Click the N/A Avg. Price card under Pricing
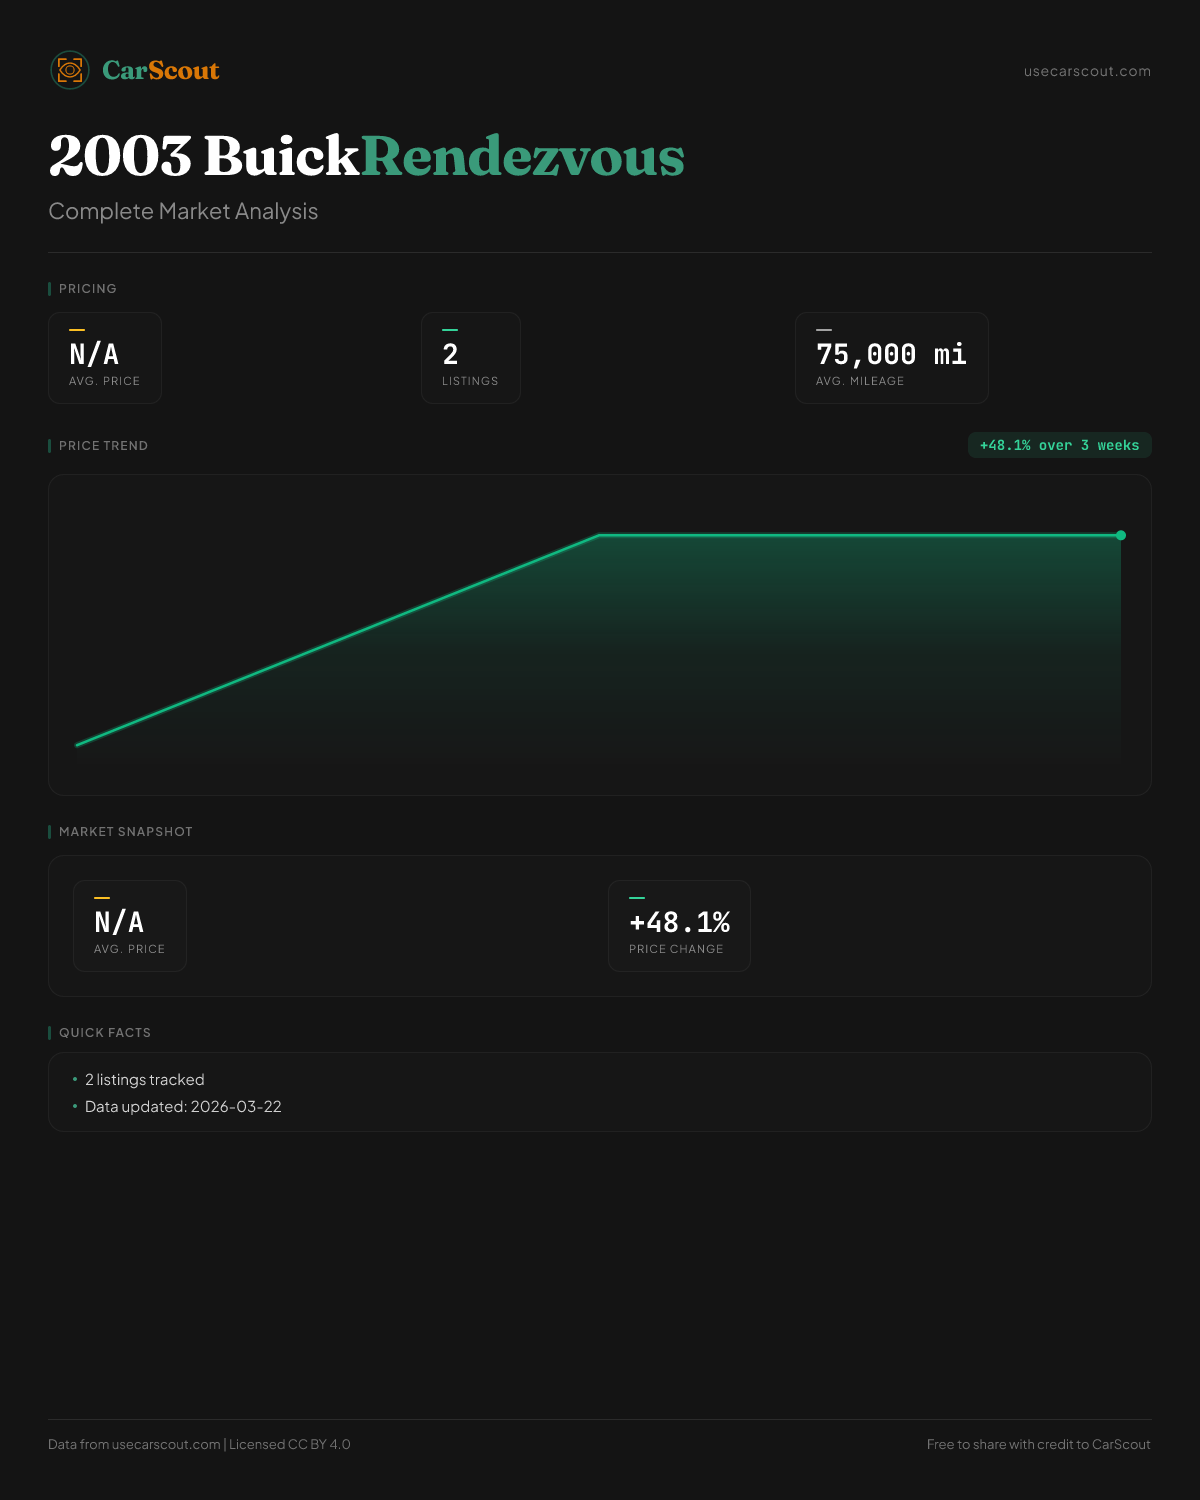 click(105, 358)
